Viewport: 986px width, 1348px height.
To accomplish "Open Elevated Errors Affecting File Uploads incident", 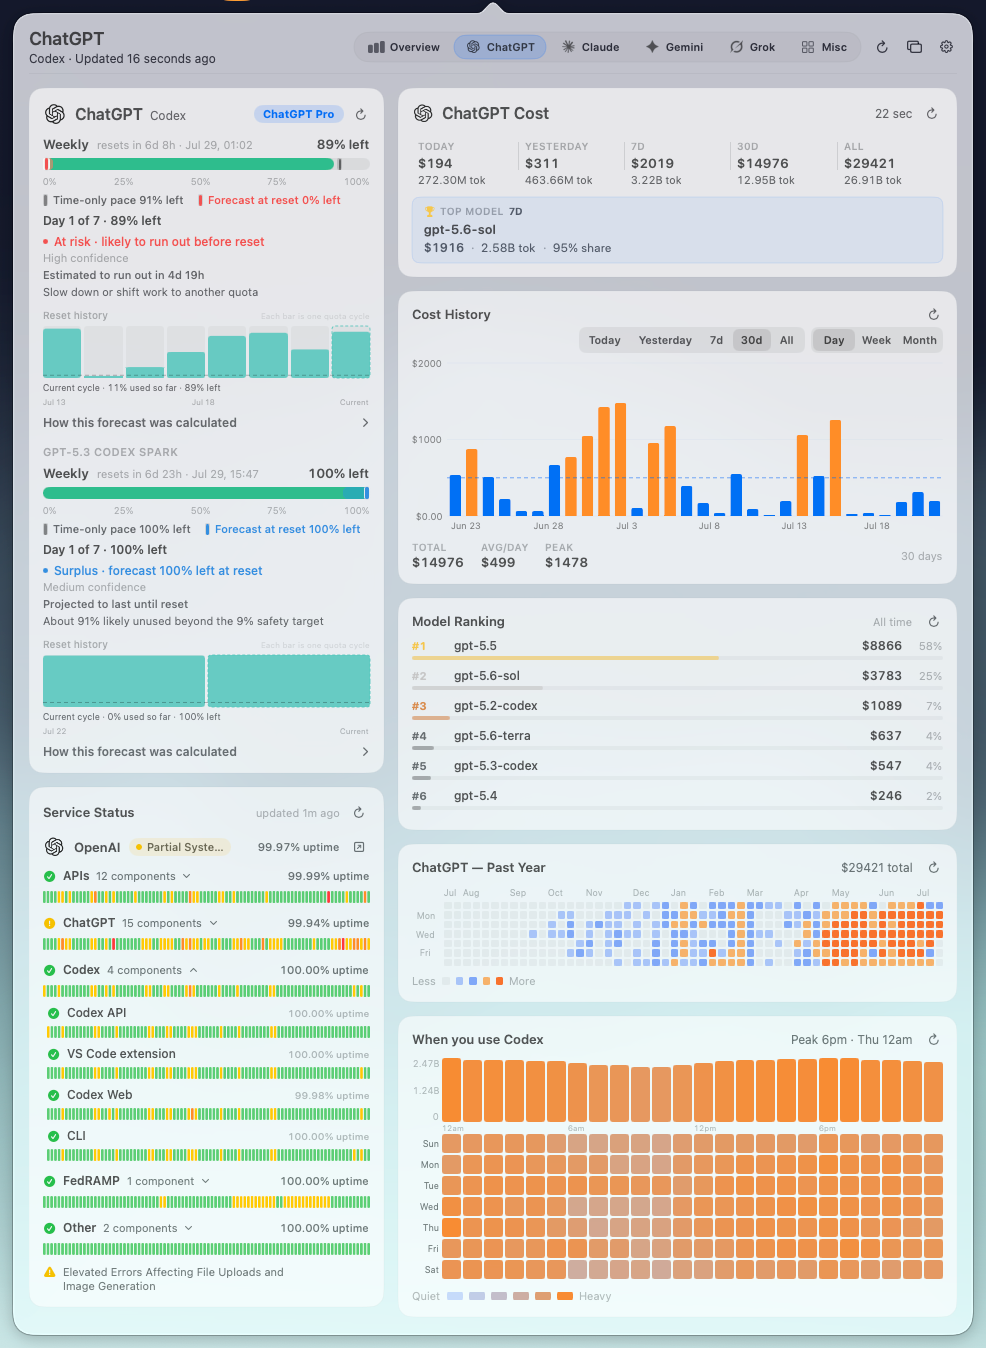I will (173, 1279).
